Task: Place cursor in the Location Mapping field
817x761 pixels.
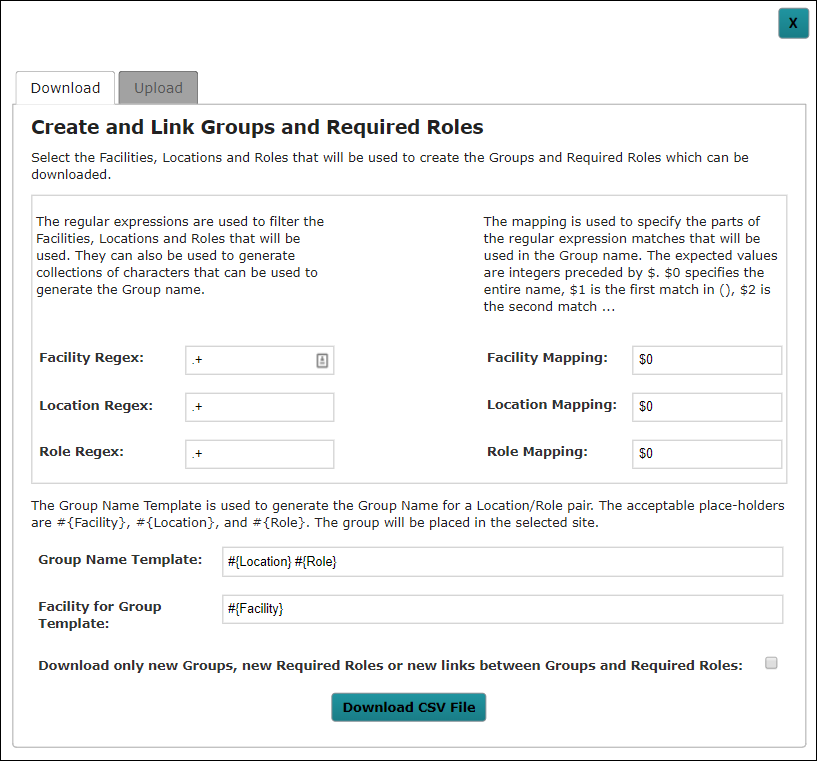Action: (x=706, y=407)
